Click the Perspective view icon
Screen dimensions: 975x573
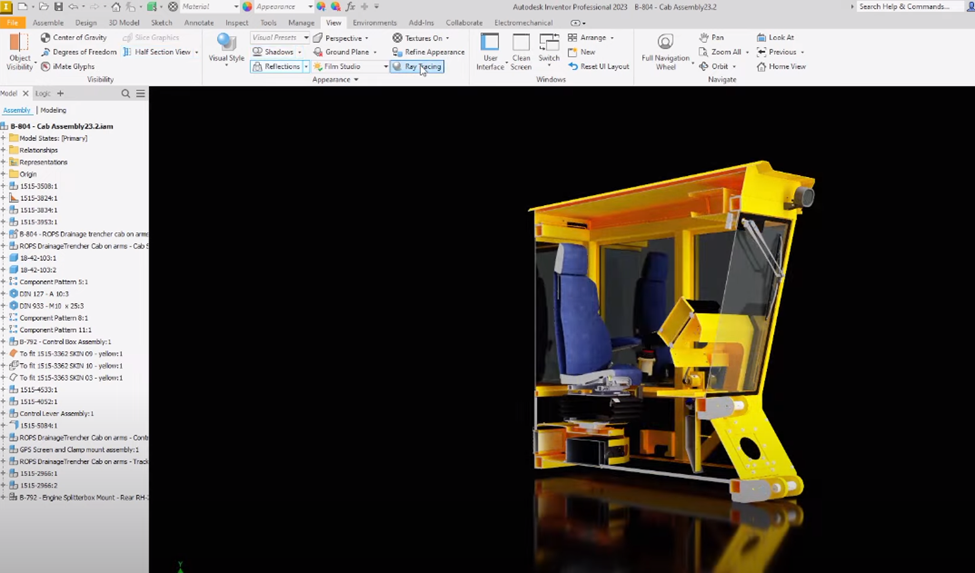click(318, 38)
